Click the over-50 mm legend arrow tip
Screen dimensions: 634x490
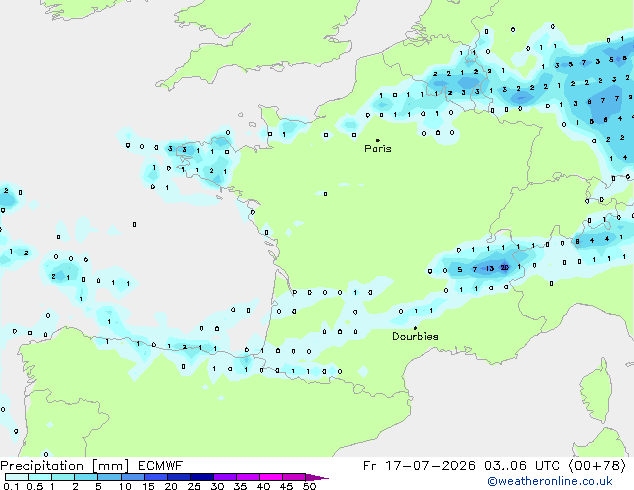(x=317, y=477)
